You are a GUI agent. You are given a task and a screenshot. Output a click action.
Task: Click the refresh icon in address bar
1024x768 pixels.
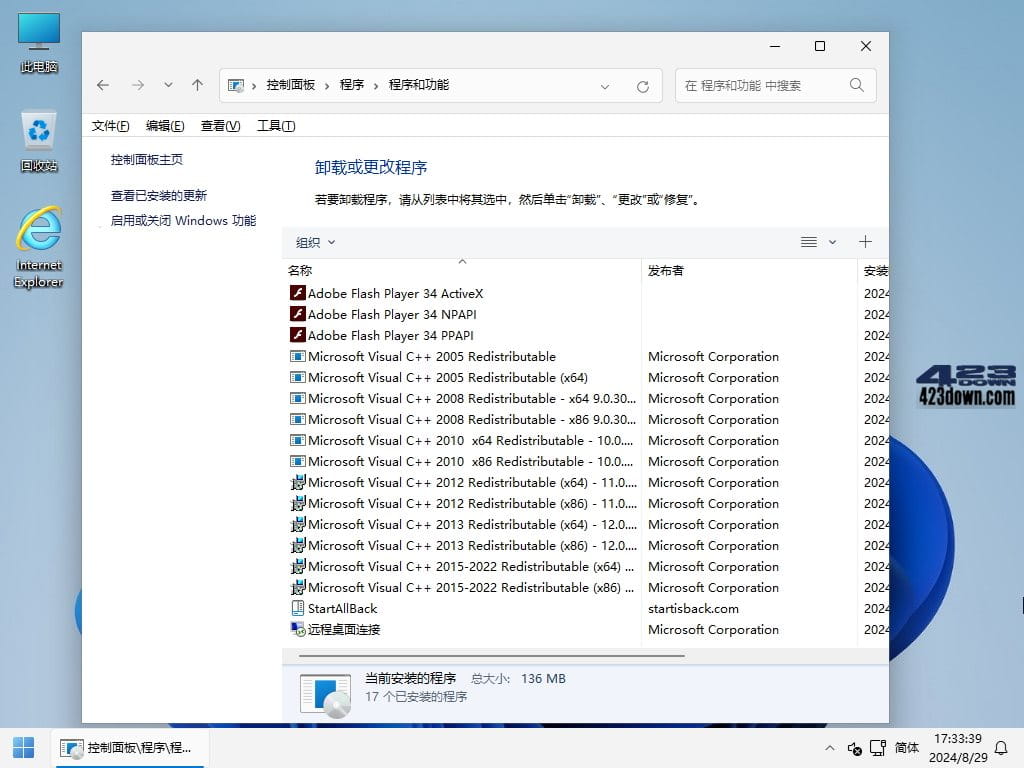[641, 86]
